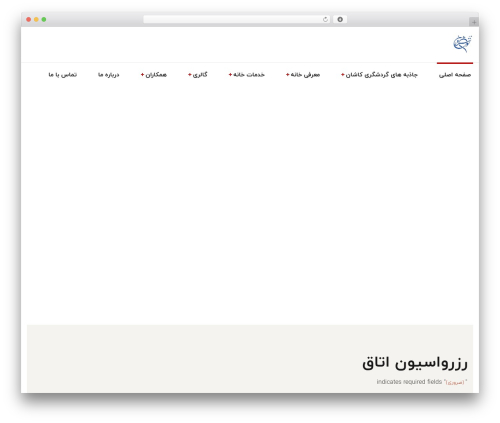Image resolution: width=500 pixels, height=423 pixels.
Task: Open the صفحه اصلی menu item
Action: [x=455, y=75]
